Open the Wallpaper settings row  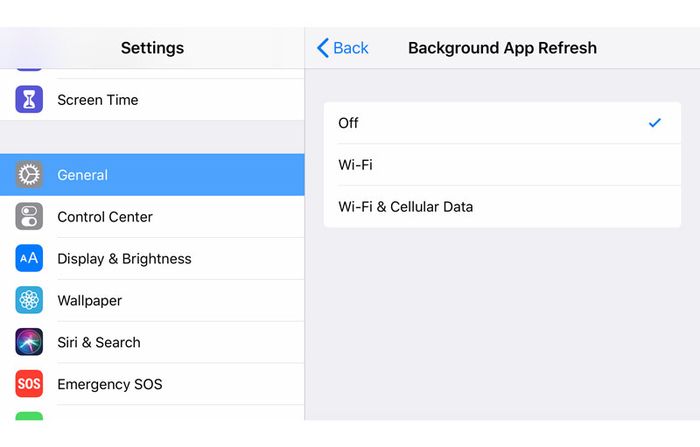tap(152, 301)
